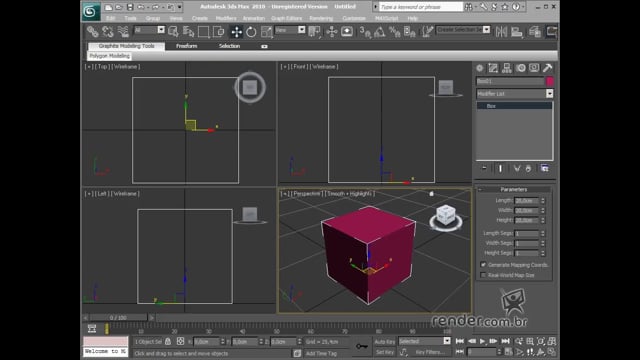640x360 pixels.
Task: Click the Polygon Modeling button
Action: point(109,56)
